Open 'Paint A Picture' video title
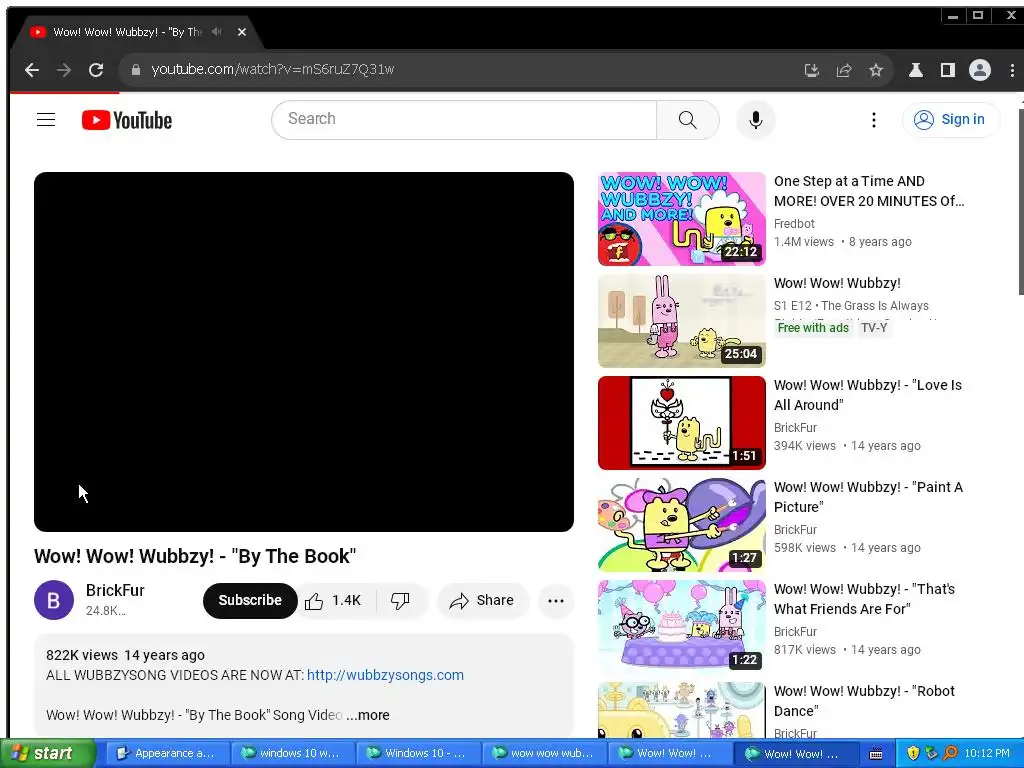Image resolution: width=1024 pixels, height=768 pixels. click(x=868, y=497)
